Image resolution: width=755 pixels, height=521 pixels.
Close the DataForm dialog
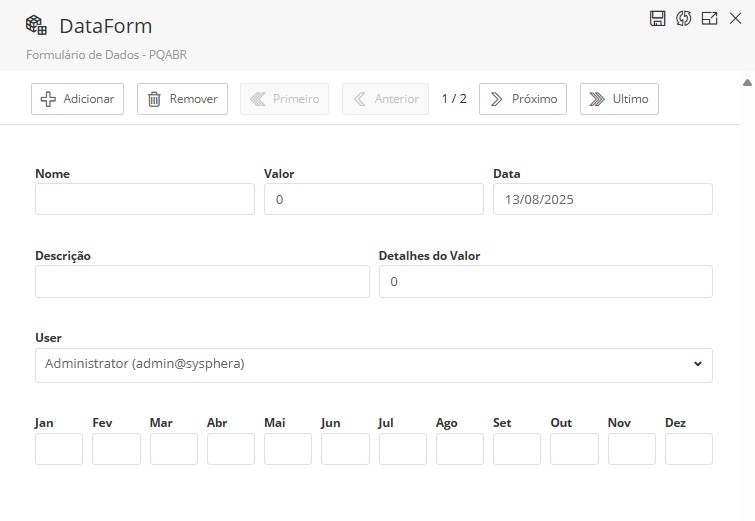(735, 18)
